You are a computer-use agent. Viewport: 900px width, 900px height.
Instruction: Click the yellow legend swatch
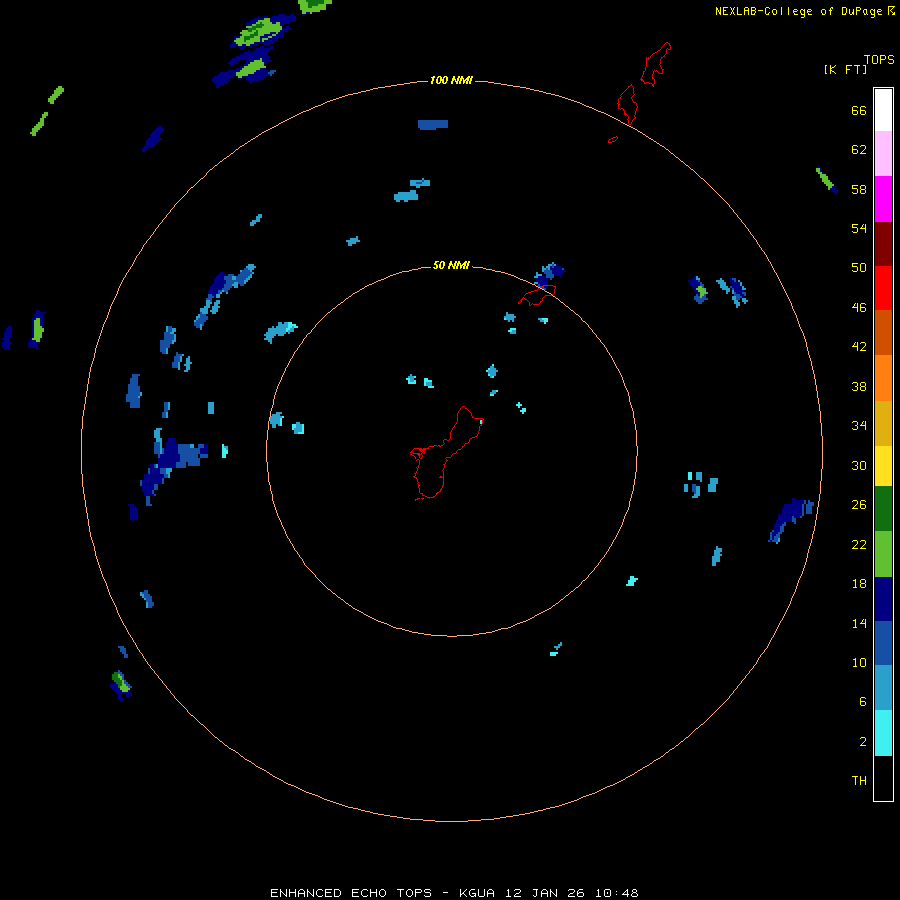[x=883, y=466]
